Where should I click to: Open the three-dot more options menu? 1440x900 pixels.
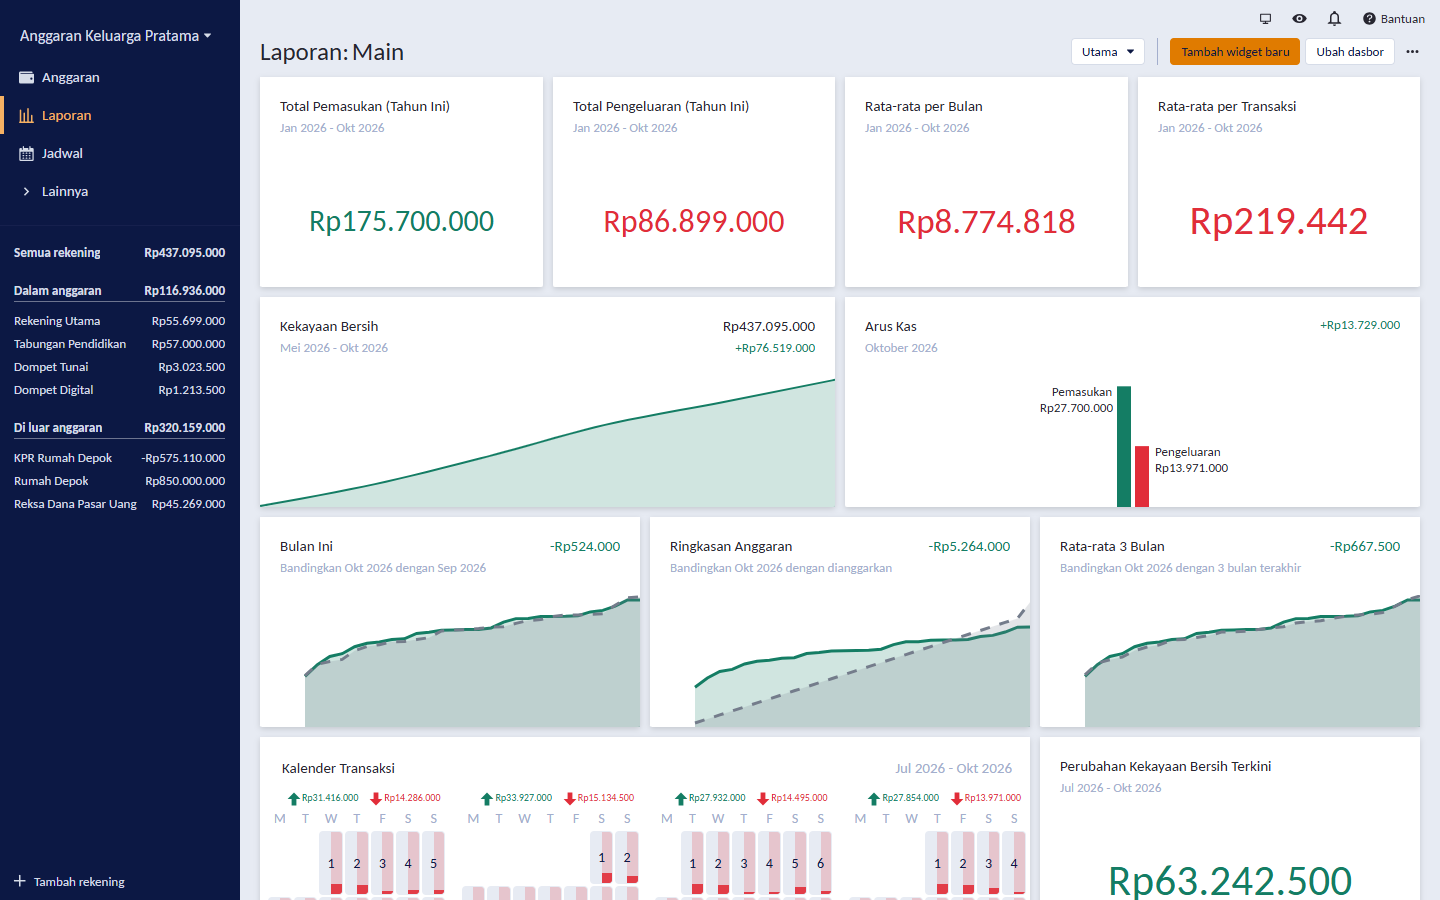(1412, 52)
